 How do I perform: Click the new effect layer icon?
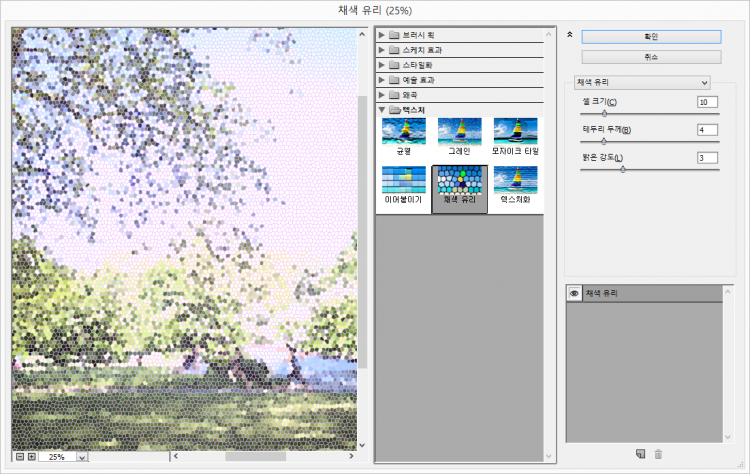pos(640,454)
